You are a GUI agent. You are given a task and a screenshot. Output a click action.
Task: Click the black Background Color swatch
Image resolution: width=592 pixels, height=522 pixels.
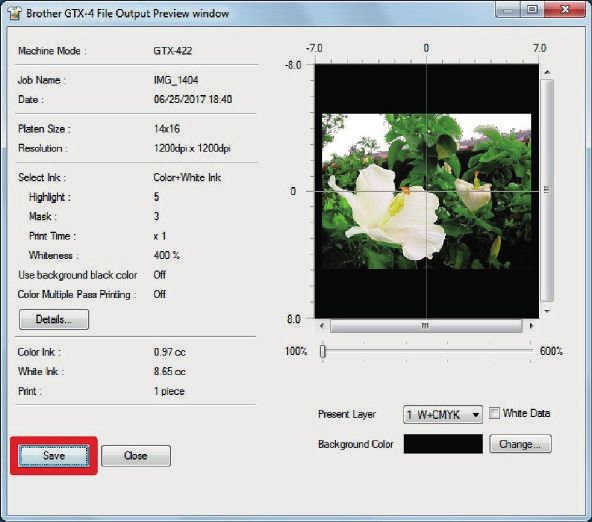(443, 444)
